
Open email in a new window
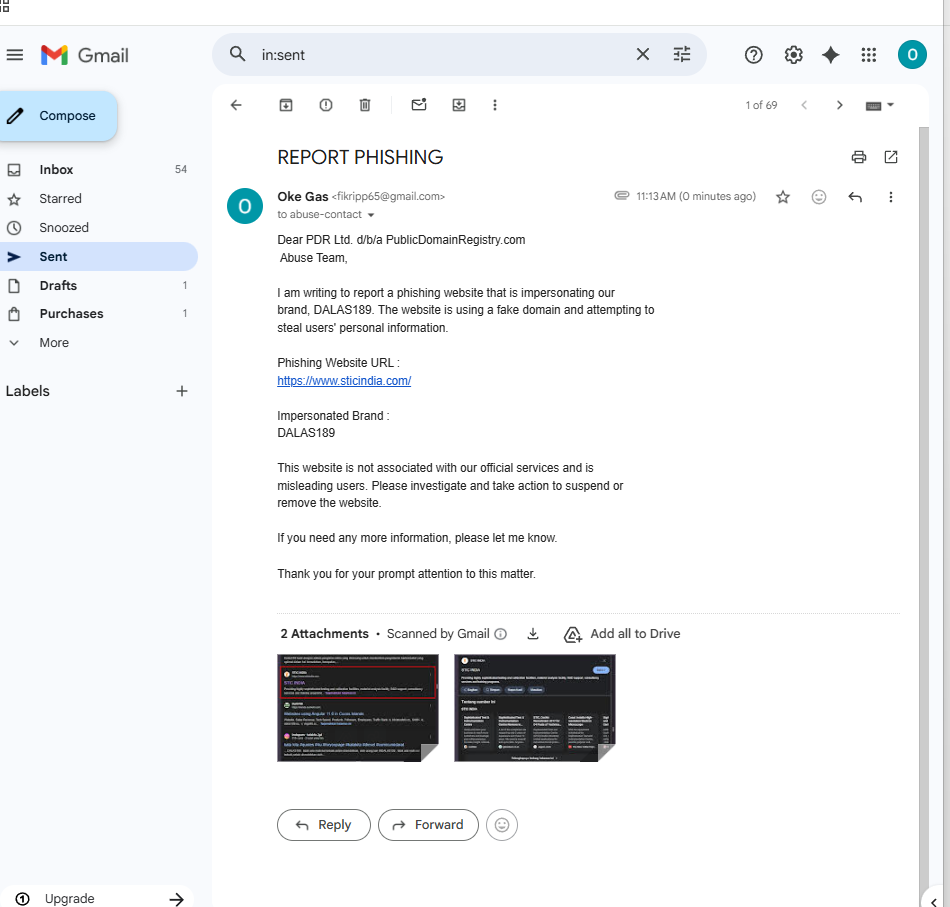[x=891, y=158]
